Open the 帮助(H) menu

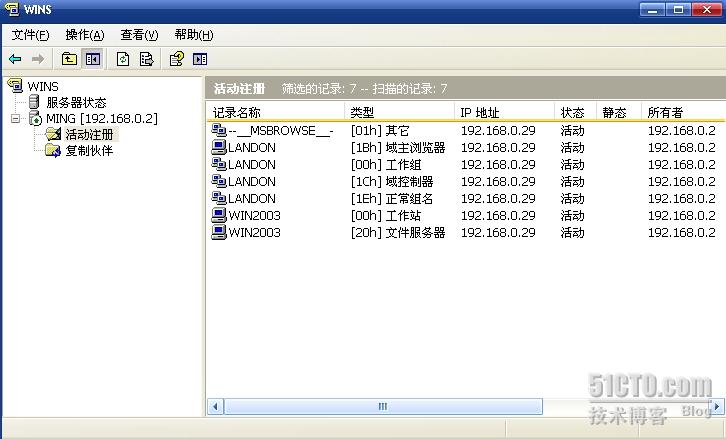(x=194, y=35)
